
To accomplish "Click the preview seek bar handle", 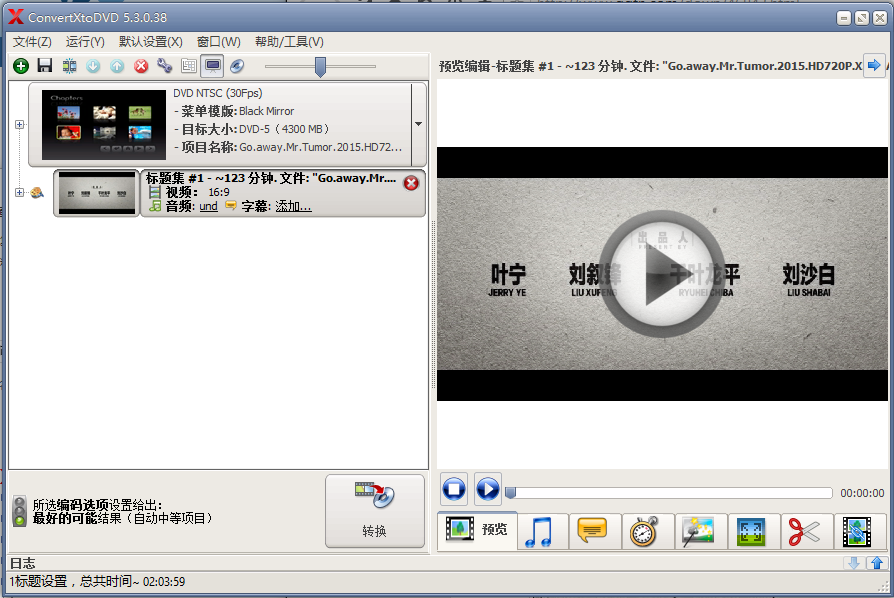I will coord(511,493).
